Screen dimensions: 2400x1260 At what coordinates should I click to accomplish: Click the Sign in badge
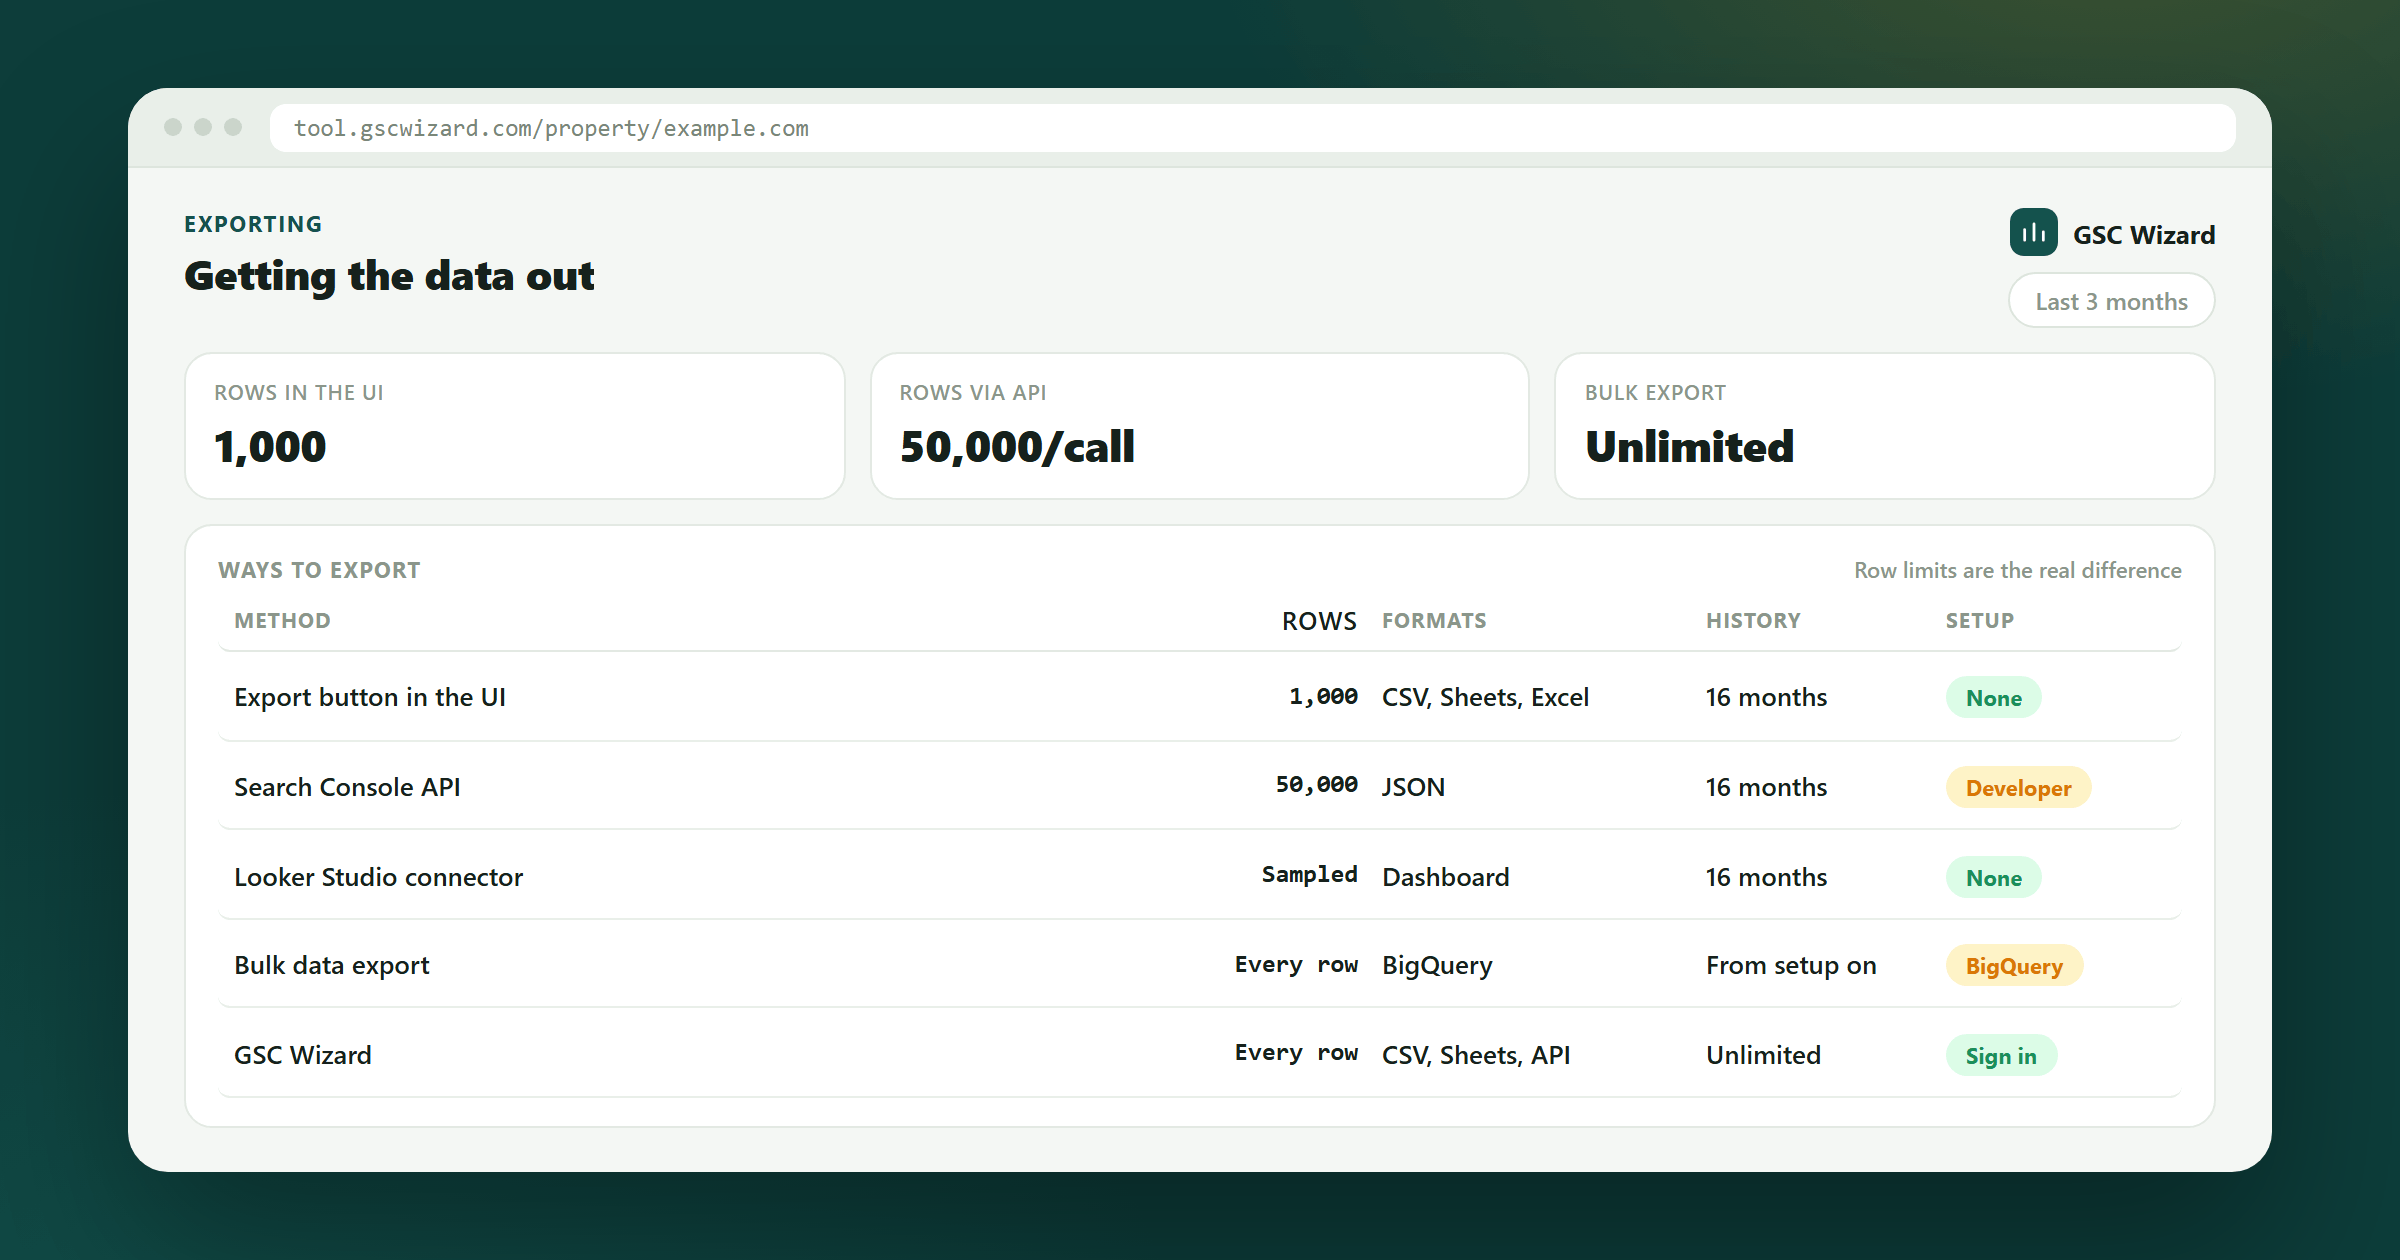tap(2001, 1056)
